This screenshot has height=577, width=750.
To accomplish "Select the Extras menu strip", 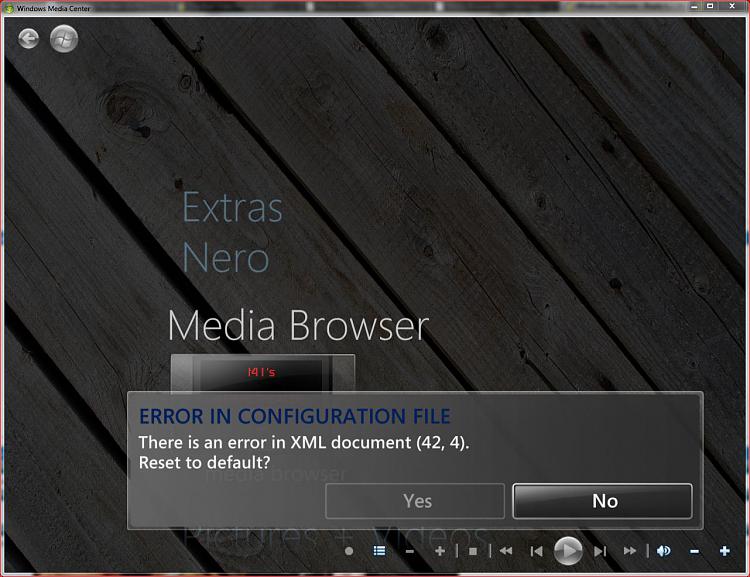I will tap(232, 207).
